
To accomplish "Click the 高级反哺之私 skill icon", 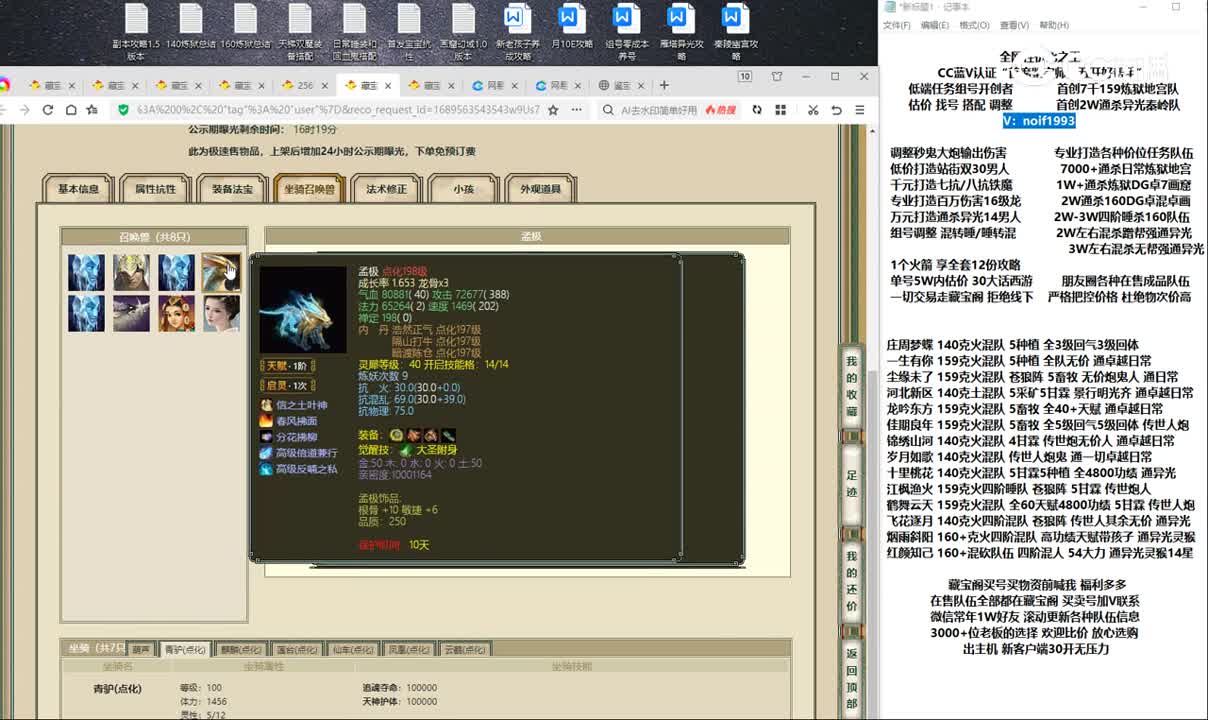I will [266, 469].
